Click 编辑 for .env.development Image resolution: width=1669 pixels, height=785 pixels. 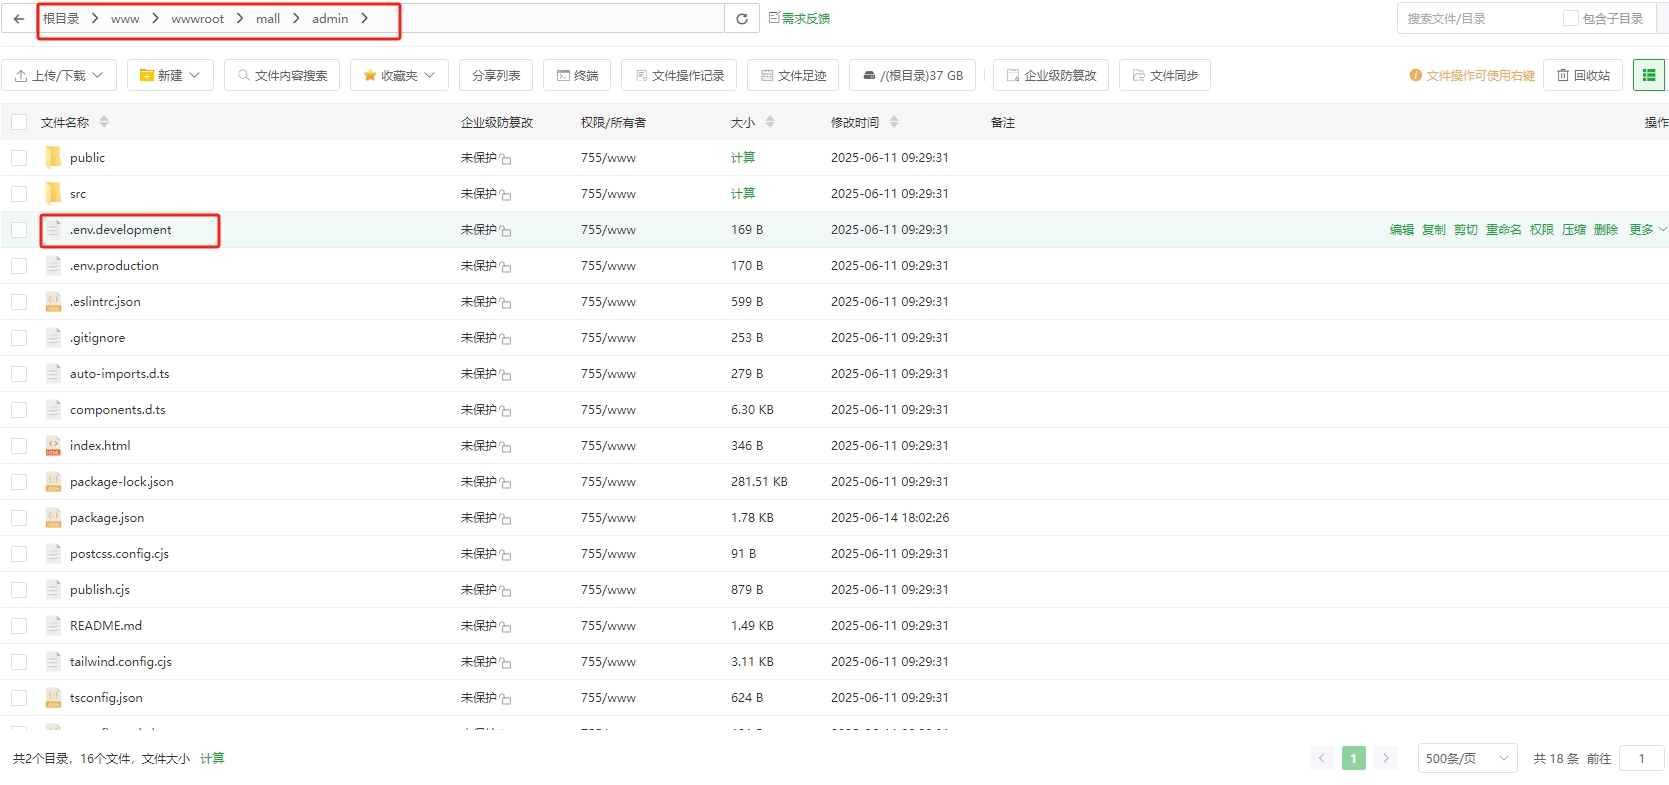[x=1402, y=230]
